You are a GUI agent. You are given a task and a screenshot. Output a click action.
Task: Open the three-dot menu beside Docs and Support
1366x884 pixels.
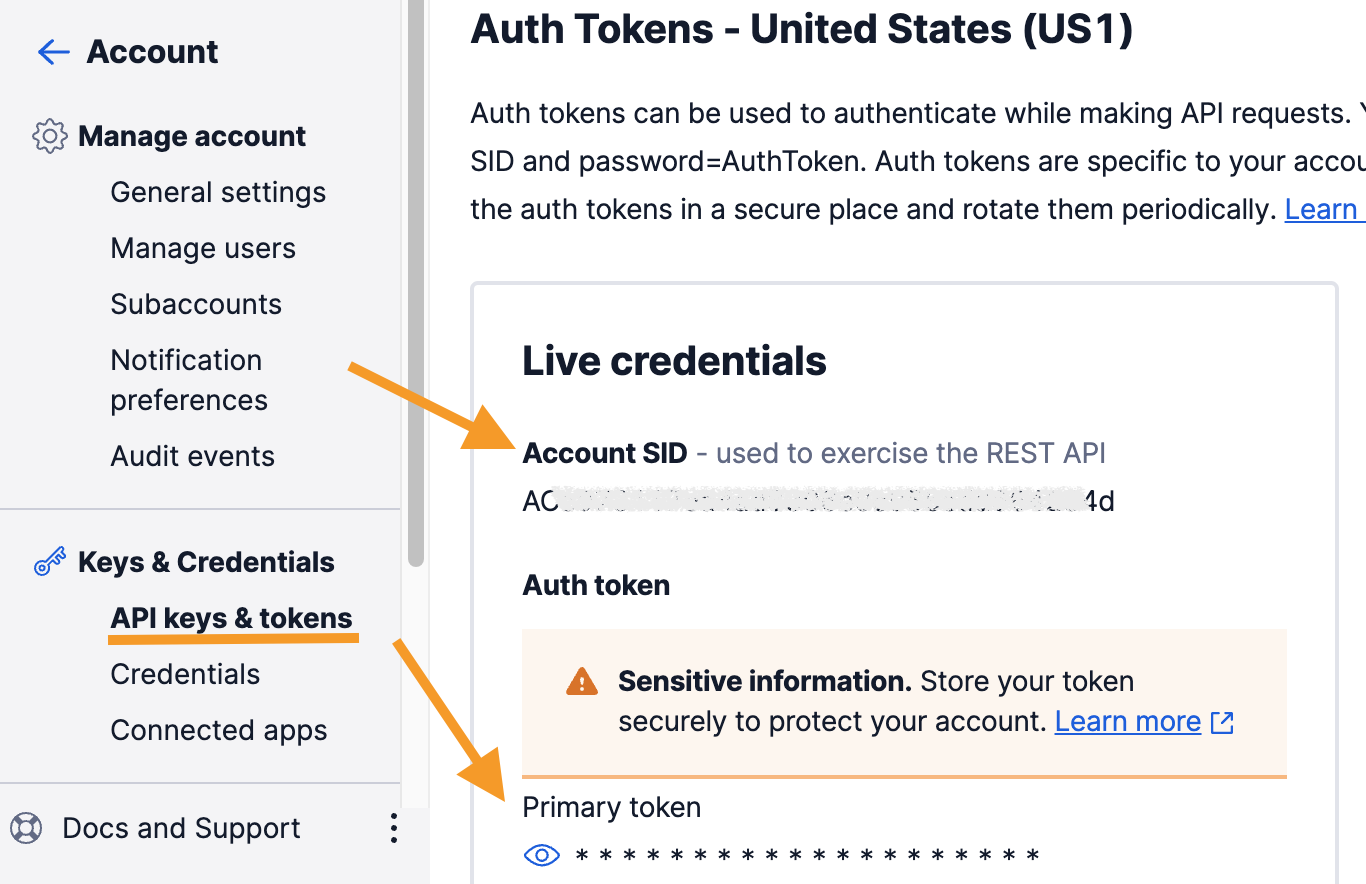(394, 828)
